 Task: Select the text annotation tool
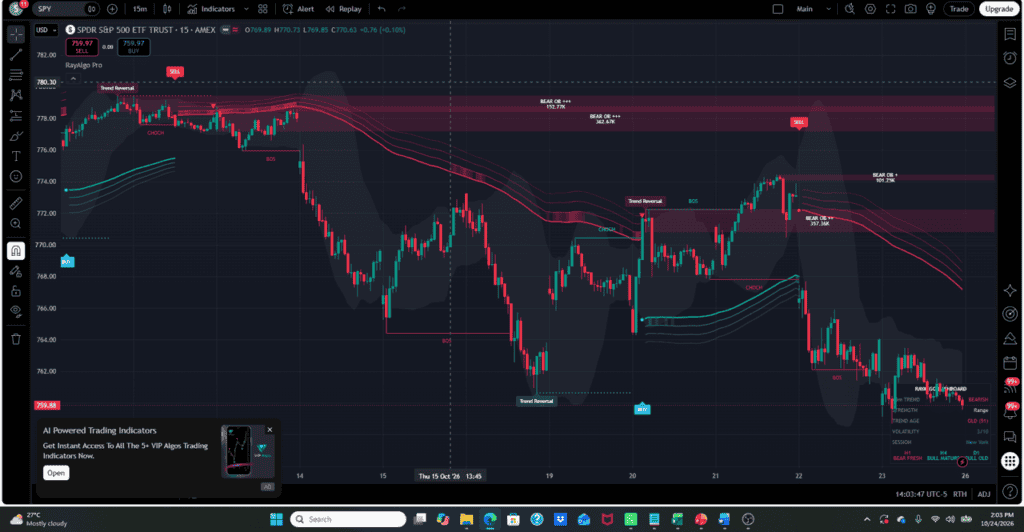[16, 156]
